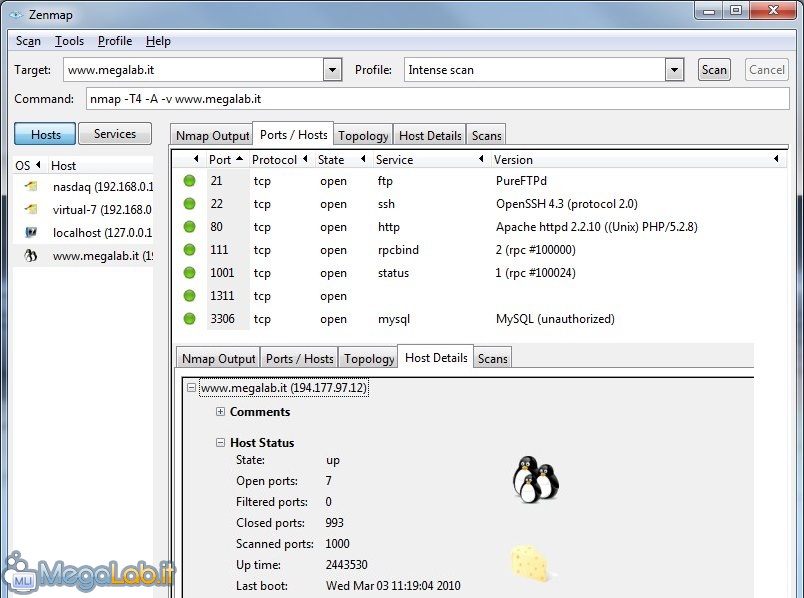Select localhost host in list
Viewport: 804px width, 598px height.
[x=83, y=233]
